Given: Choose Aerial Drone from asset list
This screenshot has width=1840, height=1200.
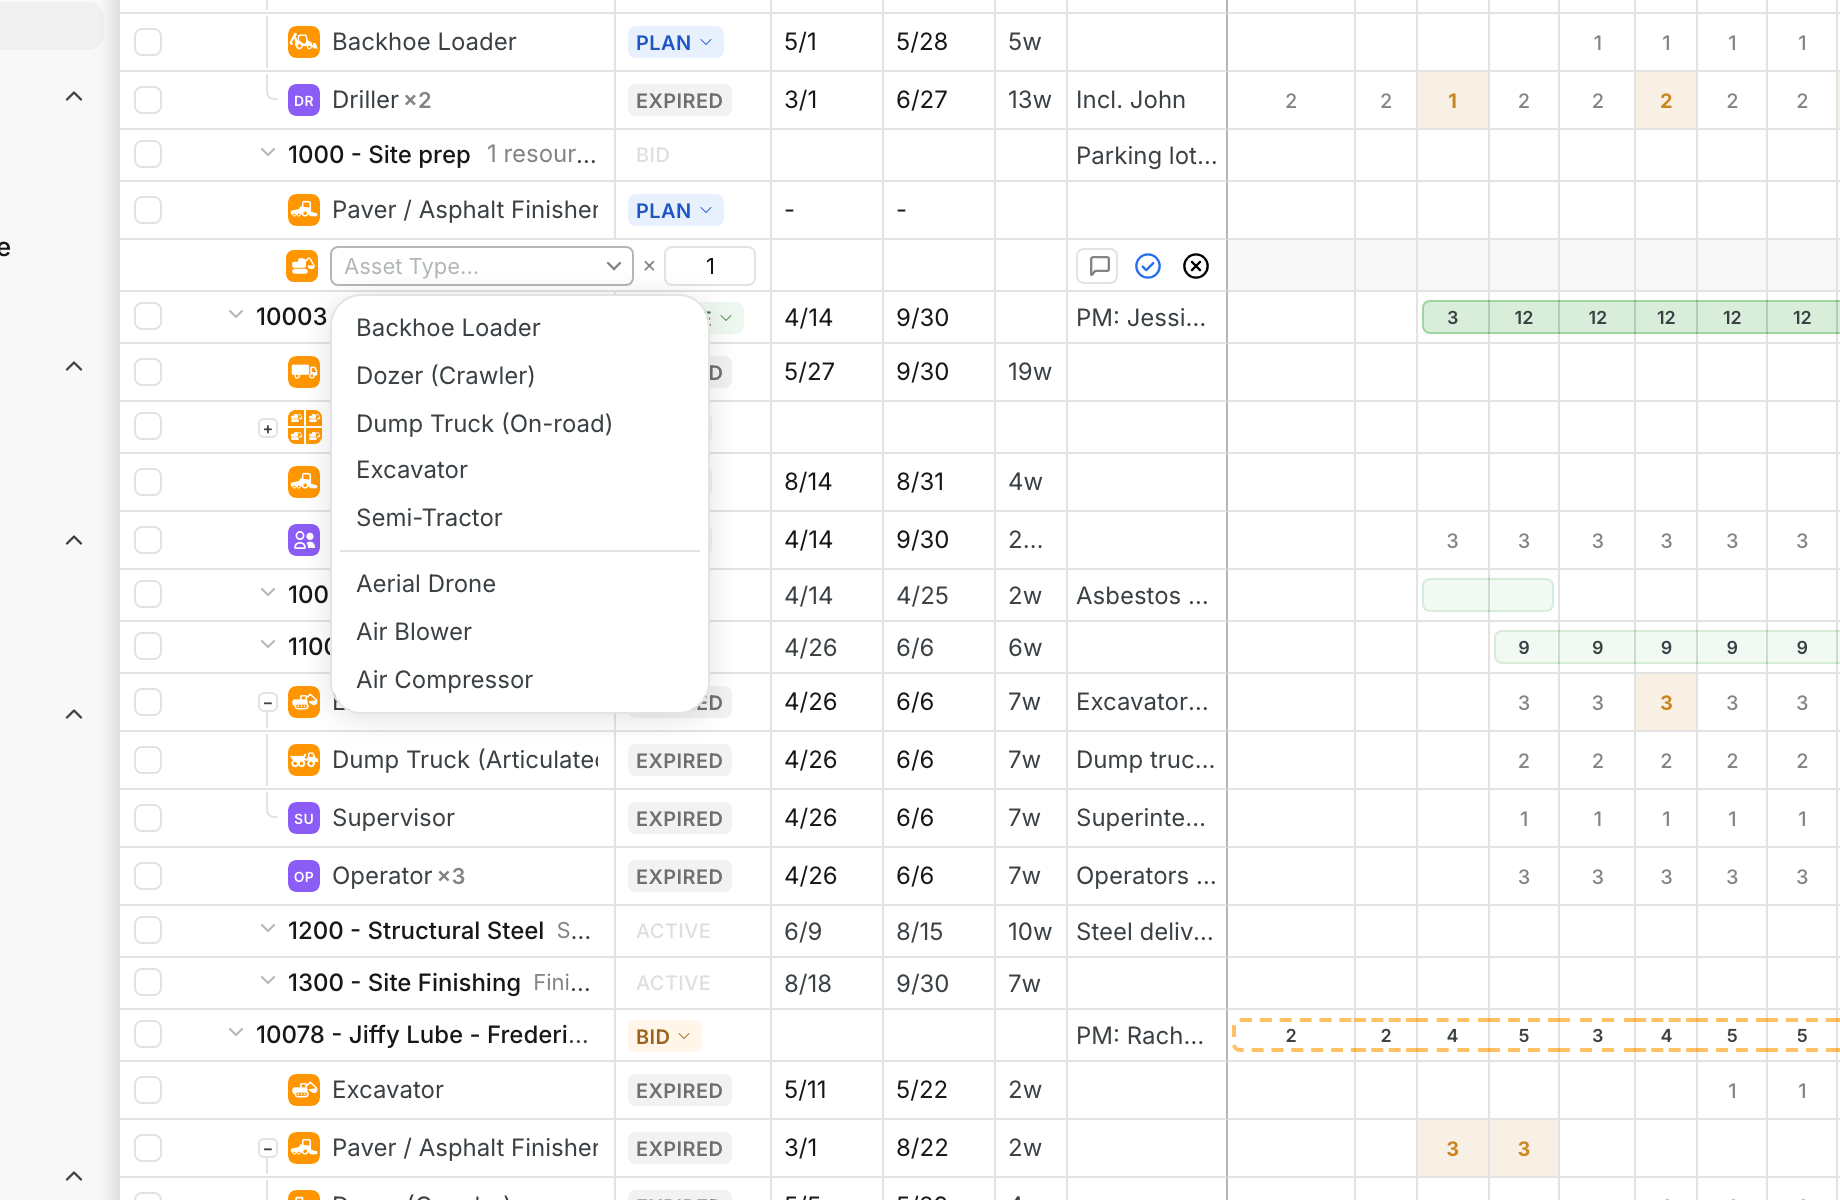Looking at the screenshot, I should [520, 584].
